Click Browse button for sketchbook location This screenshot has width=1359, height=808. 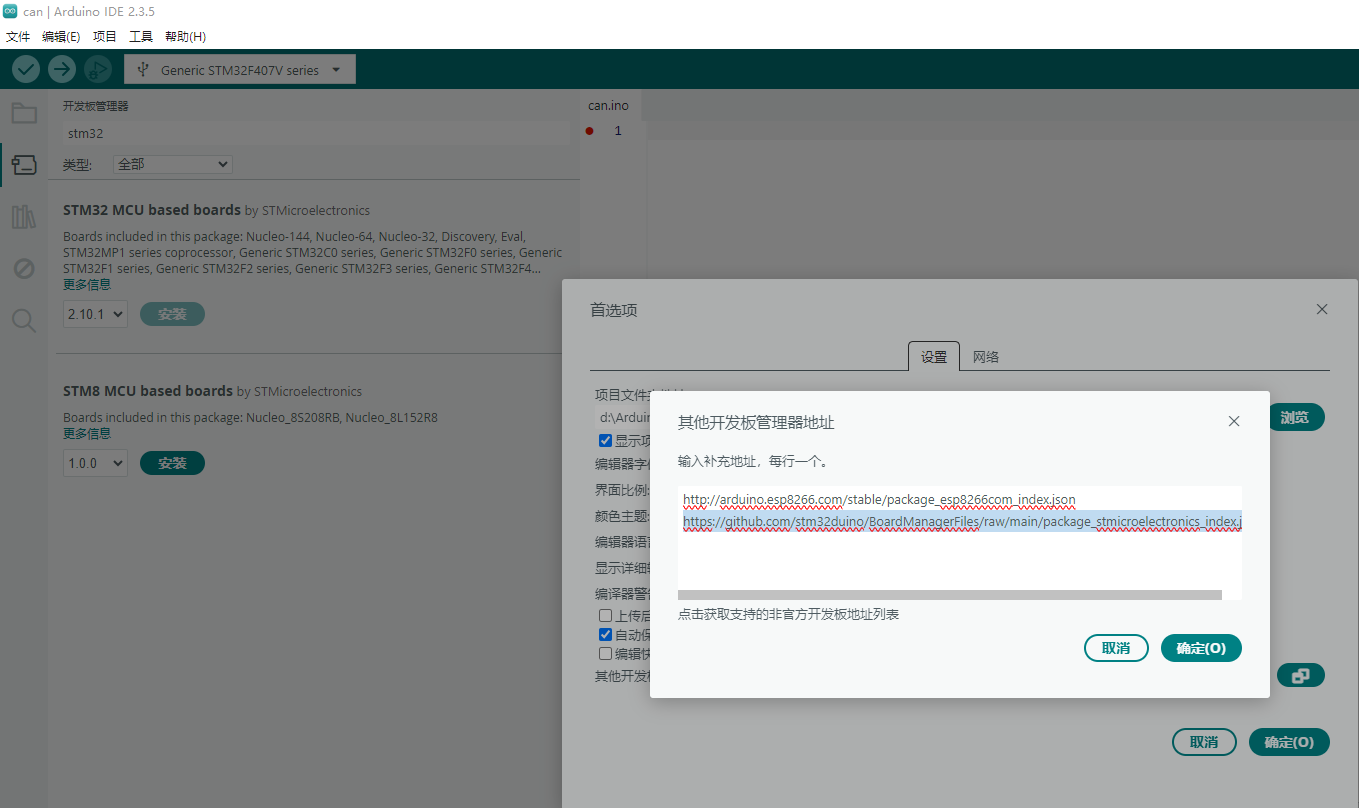(1296, 418)
